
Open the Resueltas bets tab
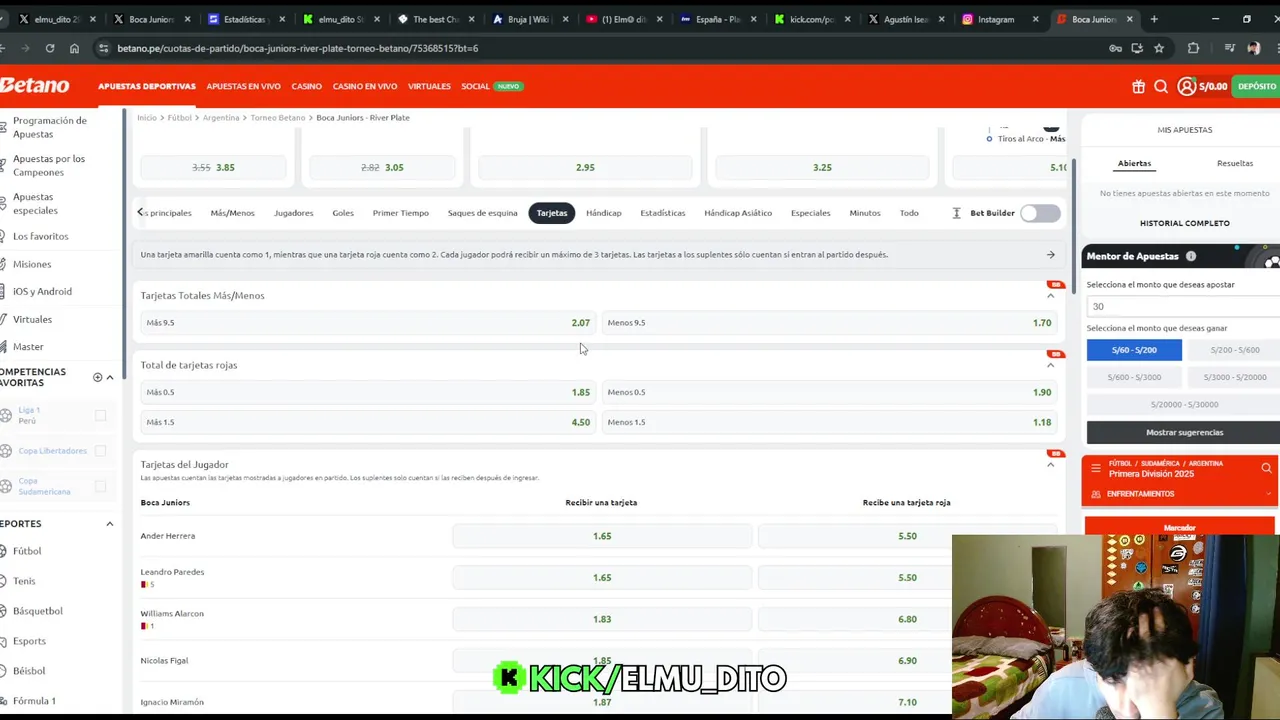point(1235,163)
